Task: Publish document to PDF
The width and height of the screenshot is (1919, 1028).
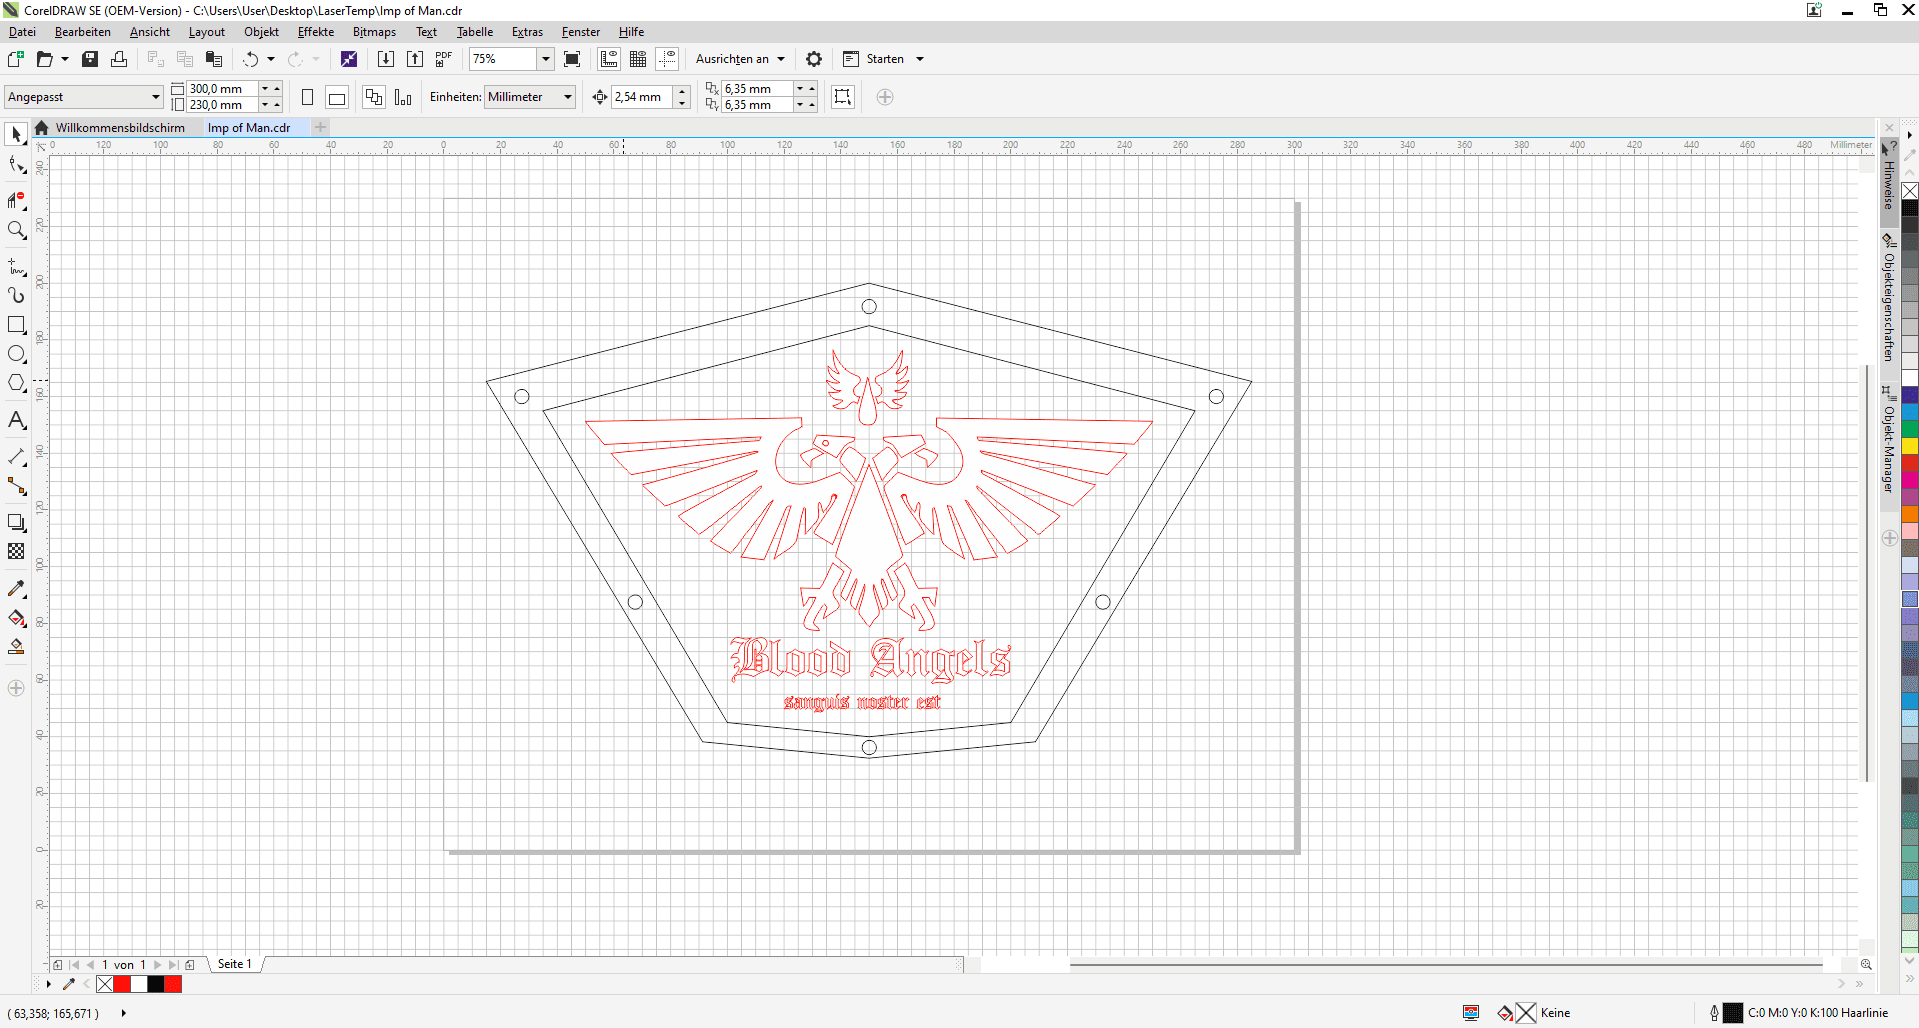Action: 444,59
